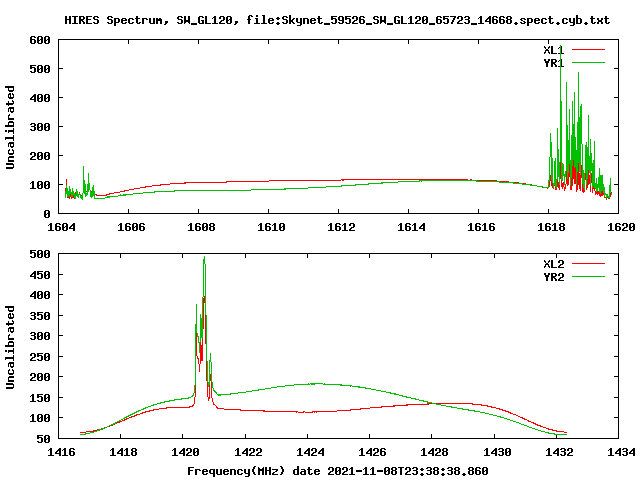The width and height of the screenshot is (640, 480).
Task: Click the 1428 tick label on bottom plot
Action: 434,452
